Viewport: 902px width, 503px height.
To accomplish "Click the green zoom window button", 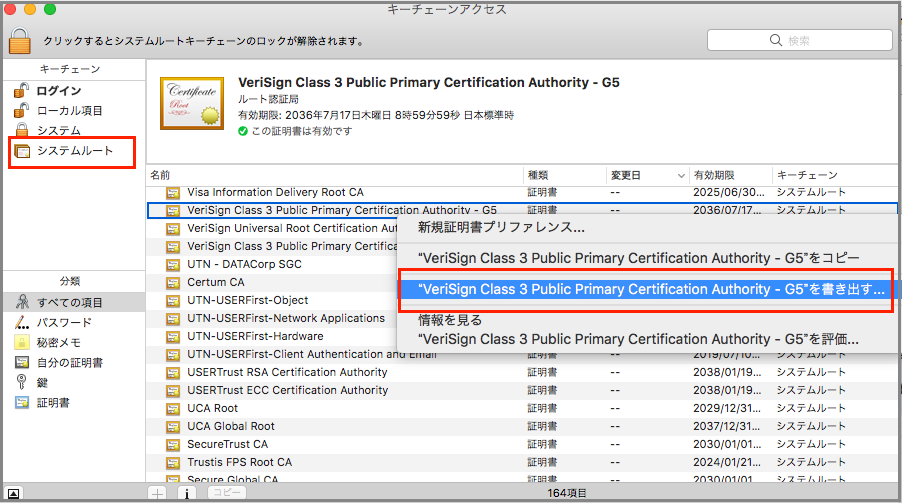I will point(50,9).
